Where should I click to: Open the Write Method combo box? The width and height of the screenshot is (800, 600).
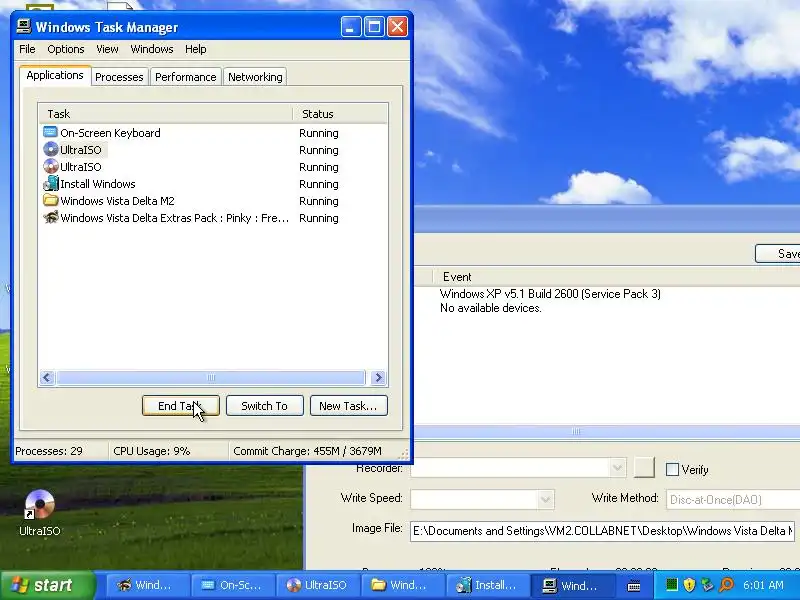coord(733,499)
